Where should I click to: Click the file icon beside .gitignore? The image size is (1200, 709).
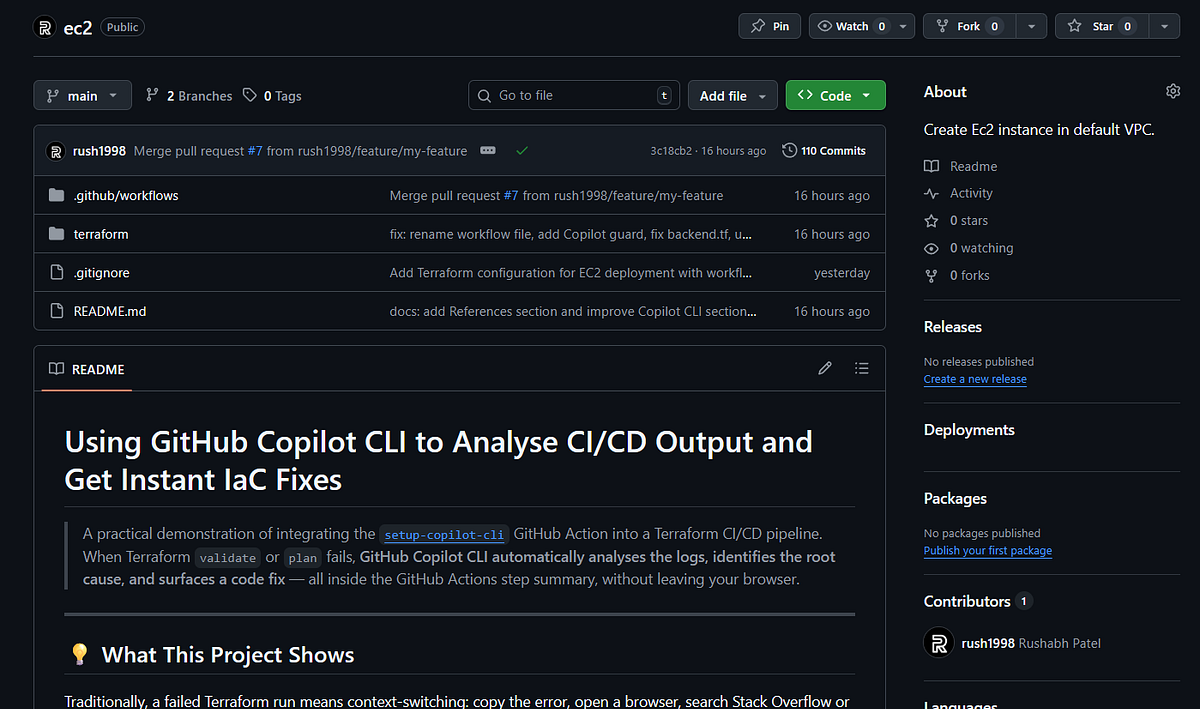coord(56,272)
